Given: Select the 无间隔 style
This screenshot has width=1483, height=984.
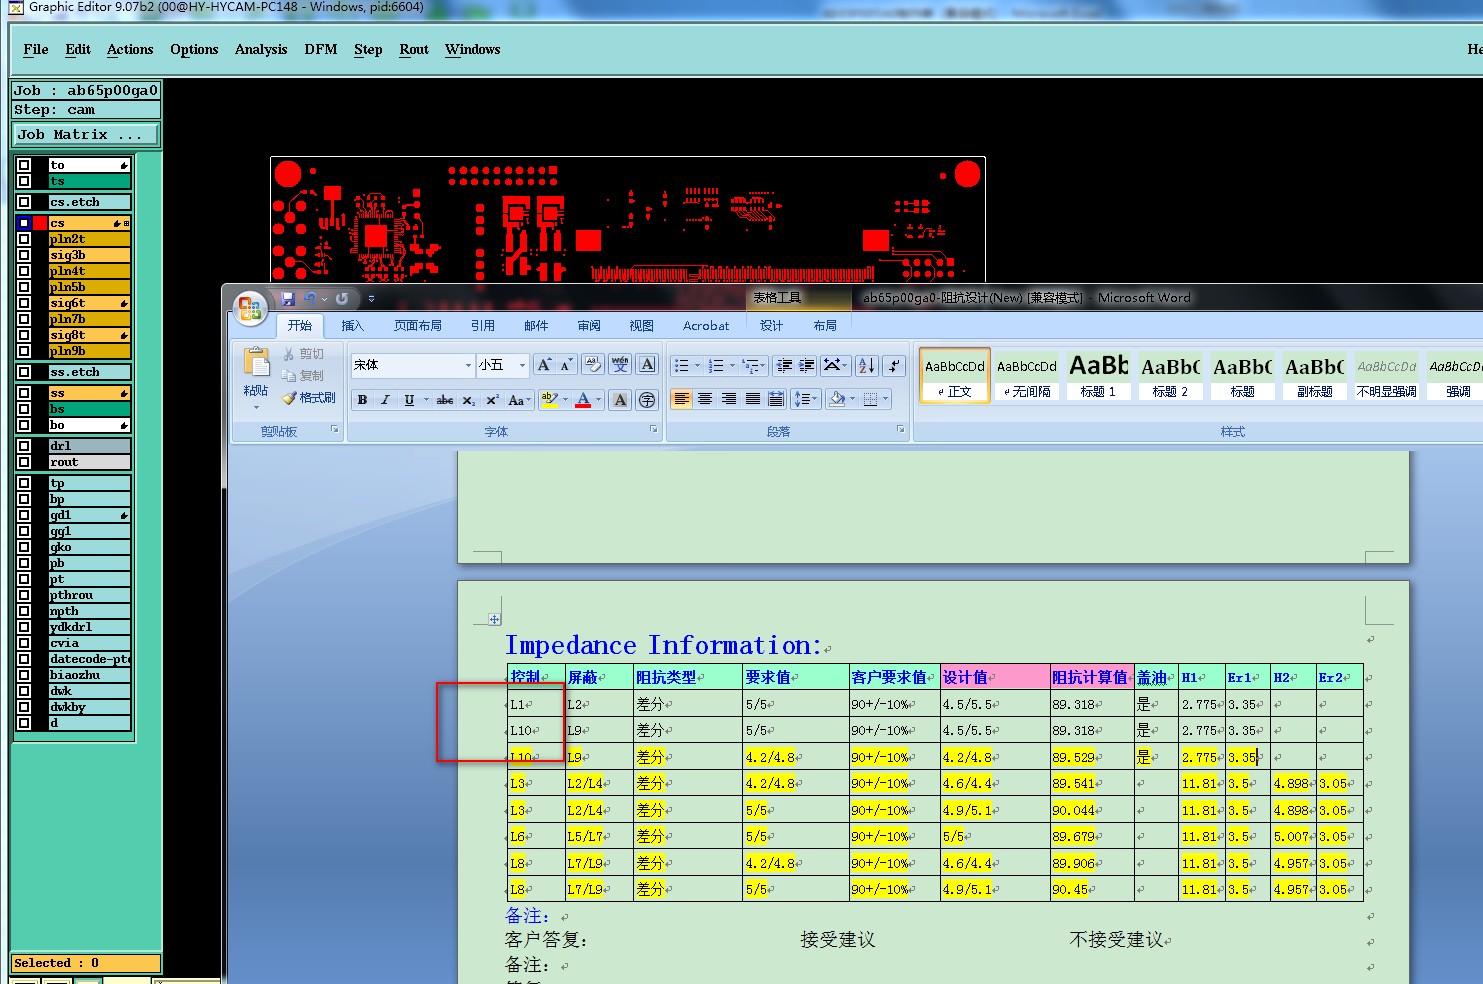Looking at the screenshot, I should (1027, 375).
